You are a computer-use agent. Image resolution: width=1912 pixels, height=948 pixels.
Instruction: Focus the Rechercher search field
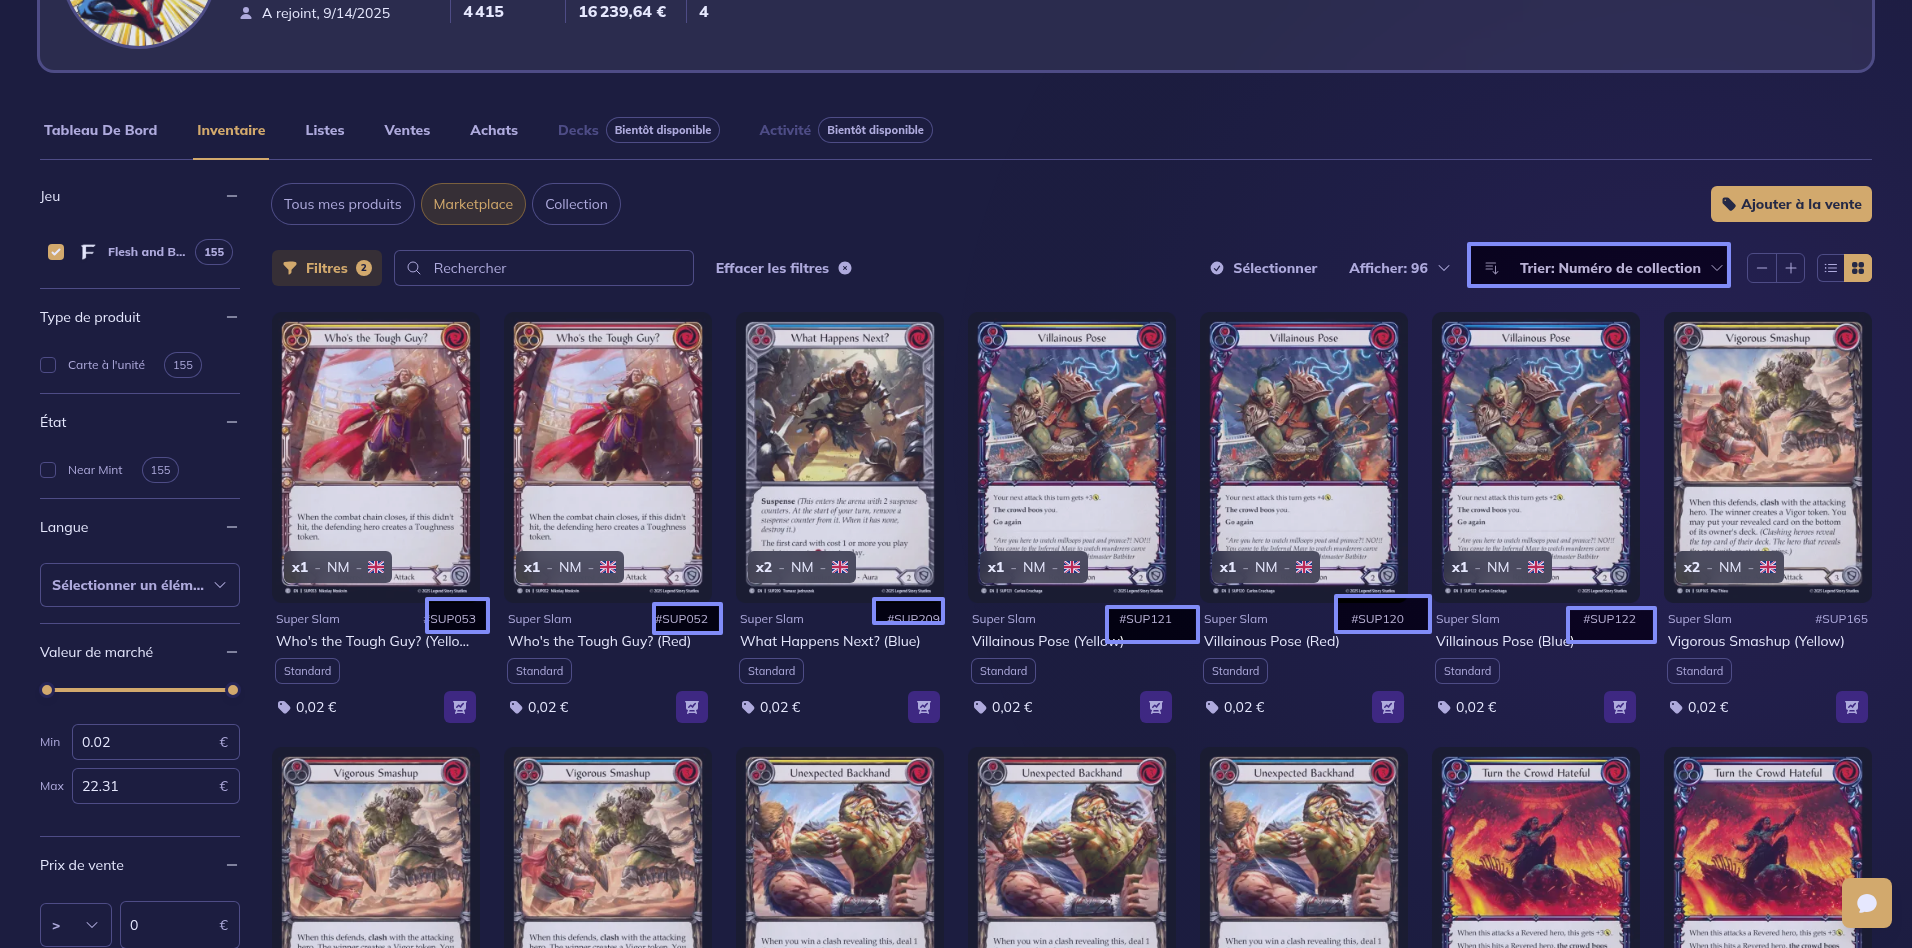click(x=555, y=268)
